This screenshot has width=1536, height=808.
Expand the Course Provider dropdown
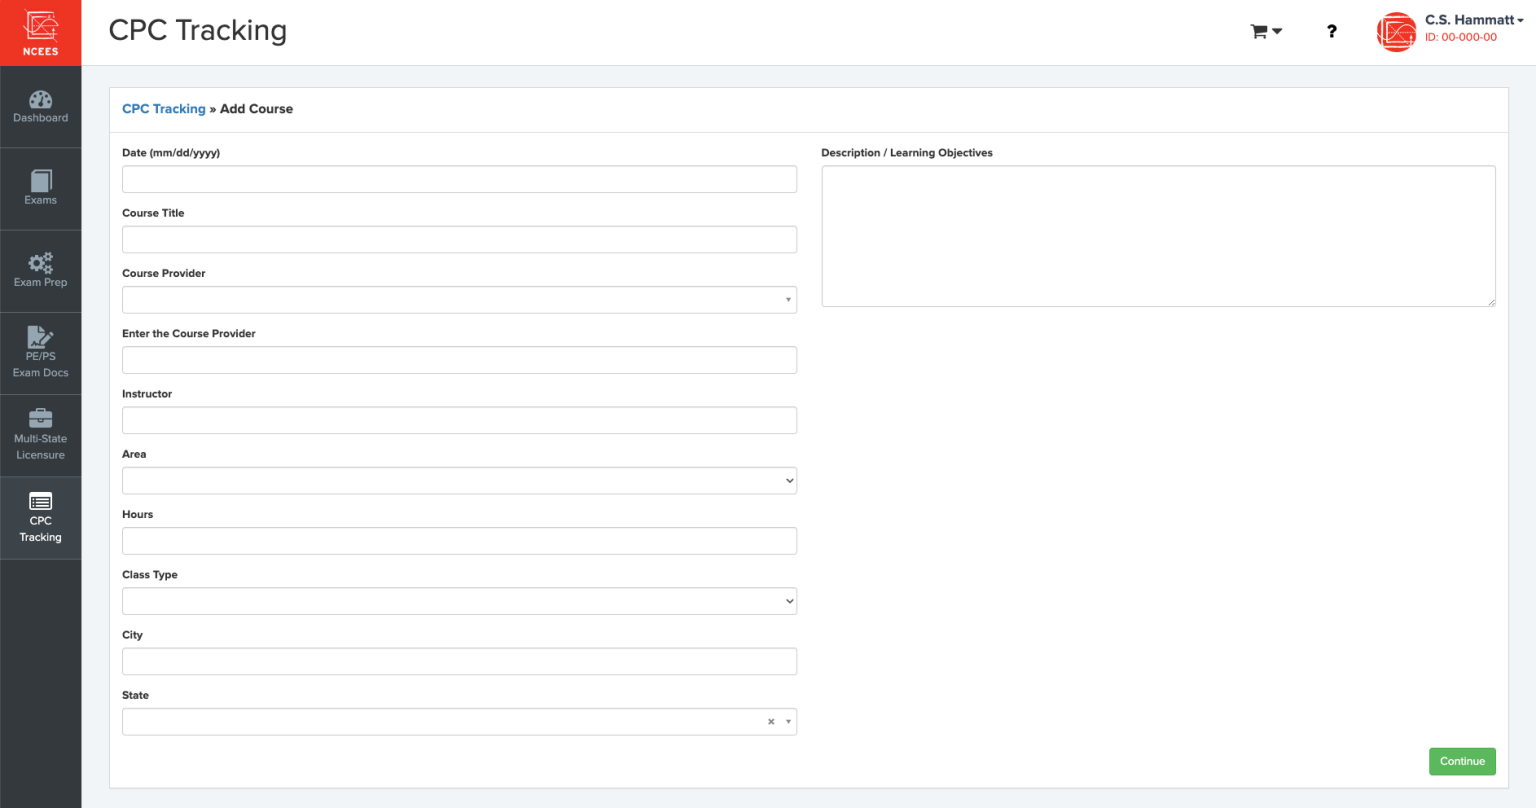coord(459,300)
